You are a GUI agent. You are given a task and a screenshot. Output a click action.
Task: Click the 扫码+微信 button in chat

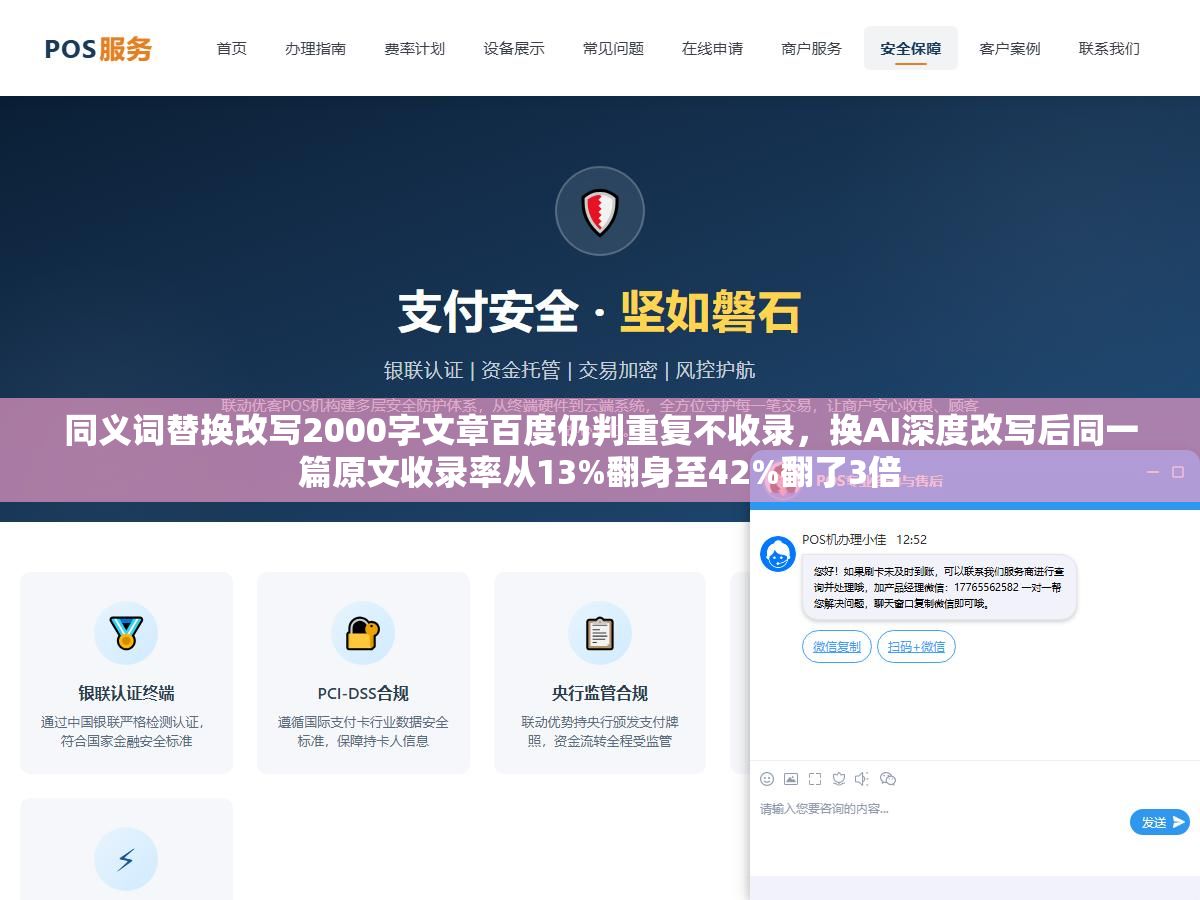[x=916, y=647]
